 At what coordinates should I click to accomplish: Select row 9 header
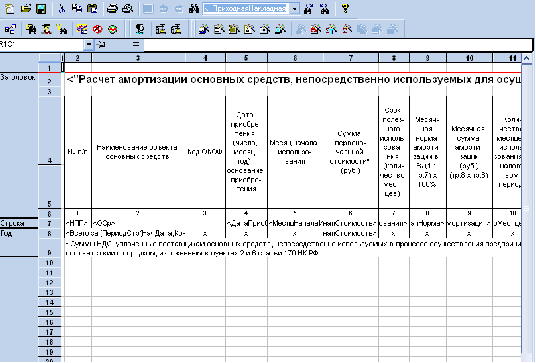coord(50,248)
